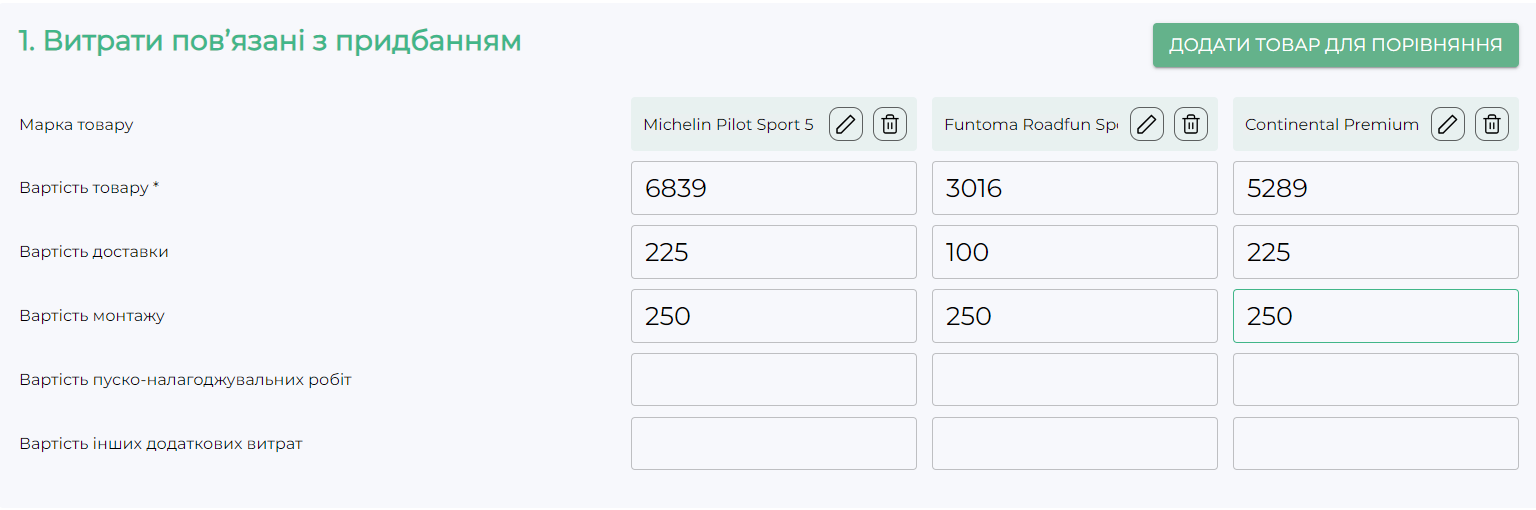Select the Funtoma delivery cost field showing 100
Image resolution: width=1536 pixels, height=510 pixels.
pos(1074,252)
